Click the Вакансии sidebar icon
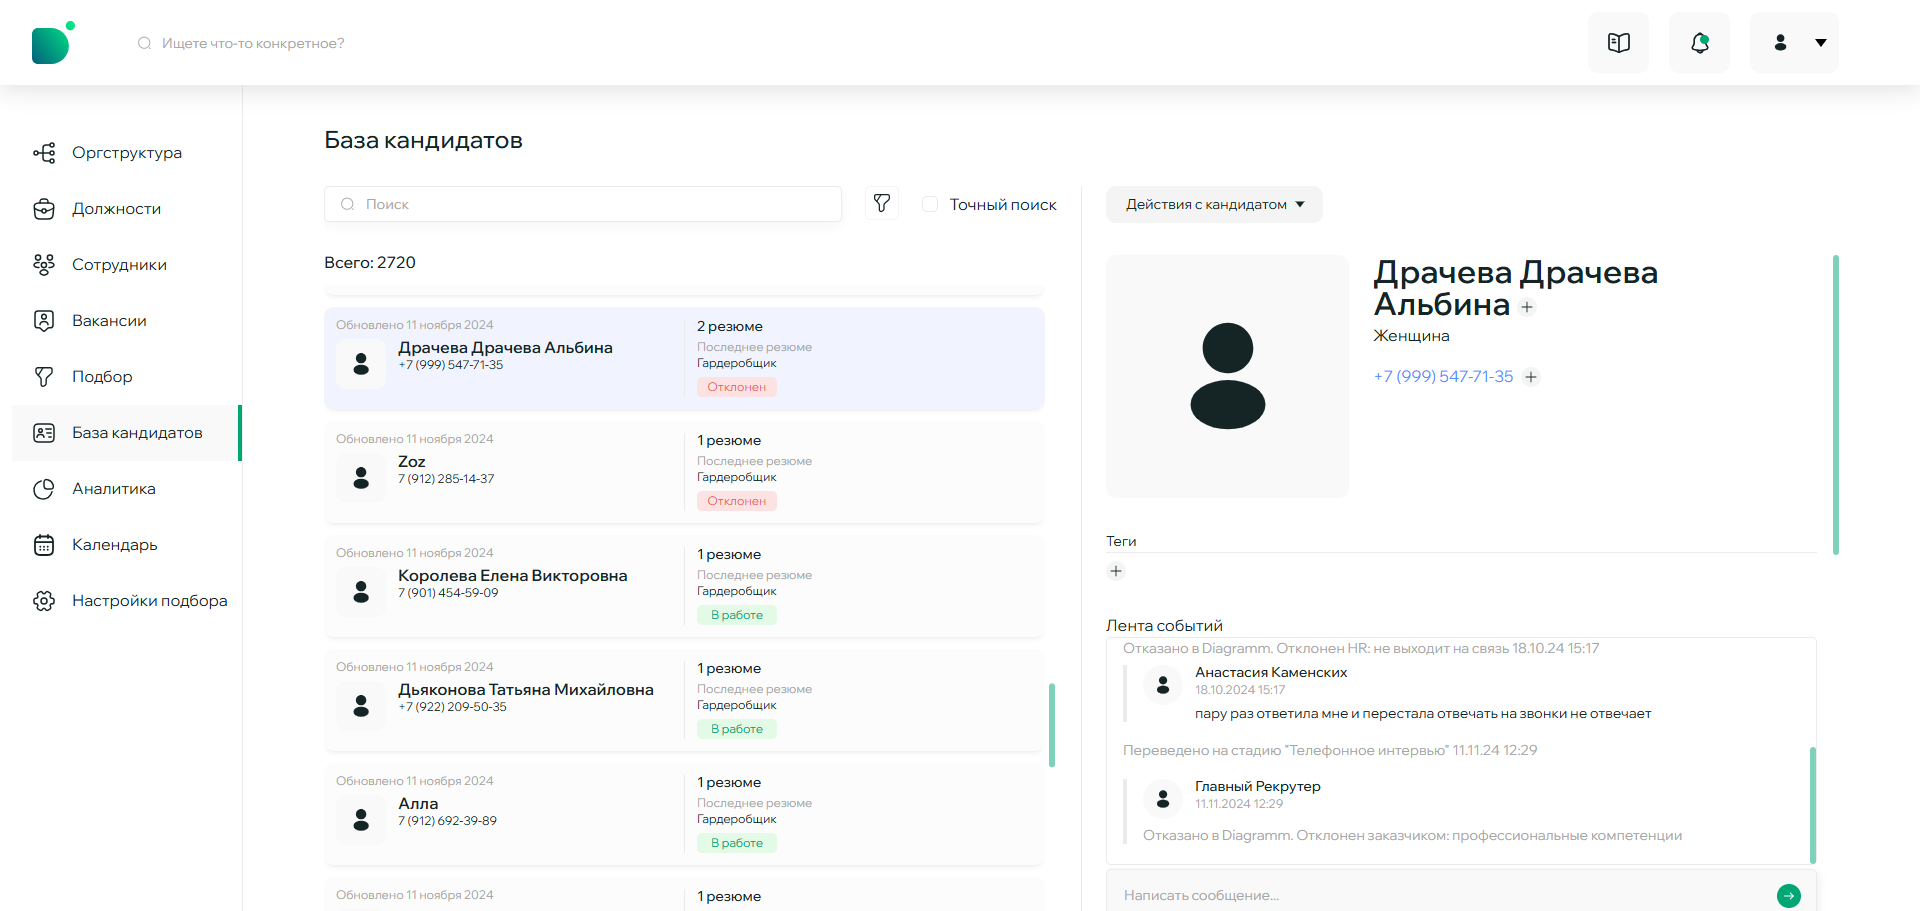1920x911 pixels. [44, 321]
